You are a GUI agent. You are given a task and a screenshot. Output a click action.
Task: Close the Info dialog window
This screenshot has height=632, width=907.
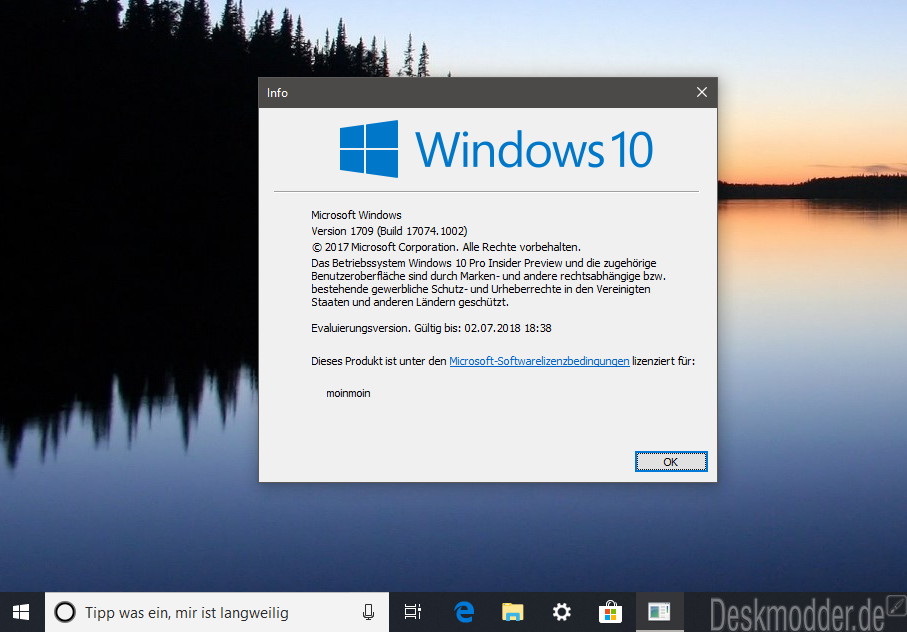pyautogui.click(x=702, y=93)
